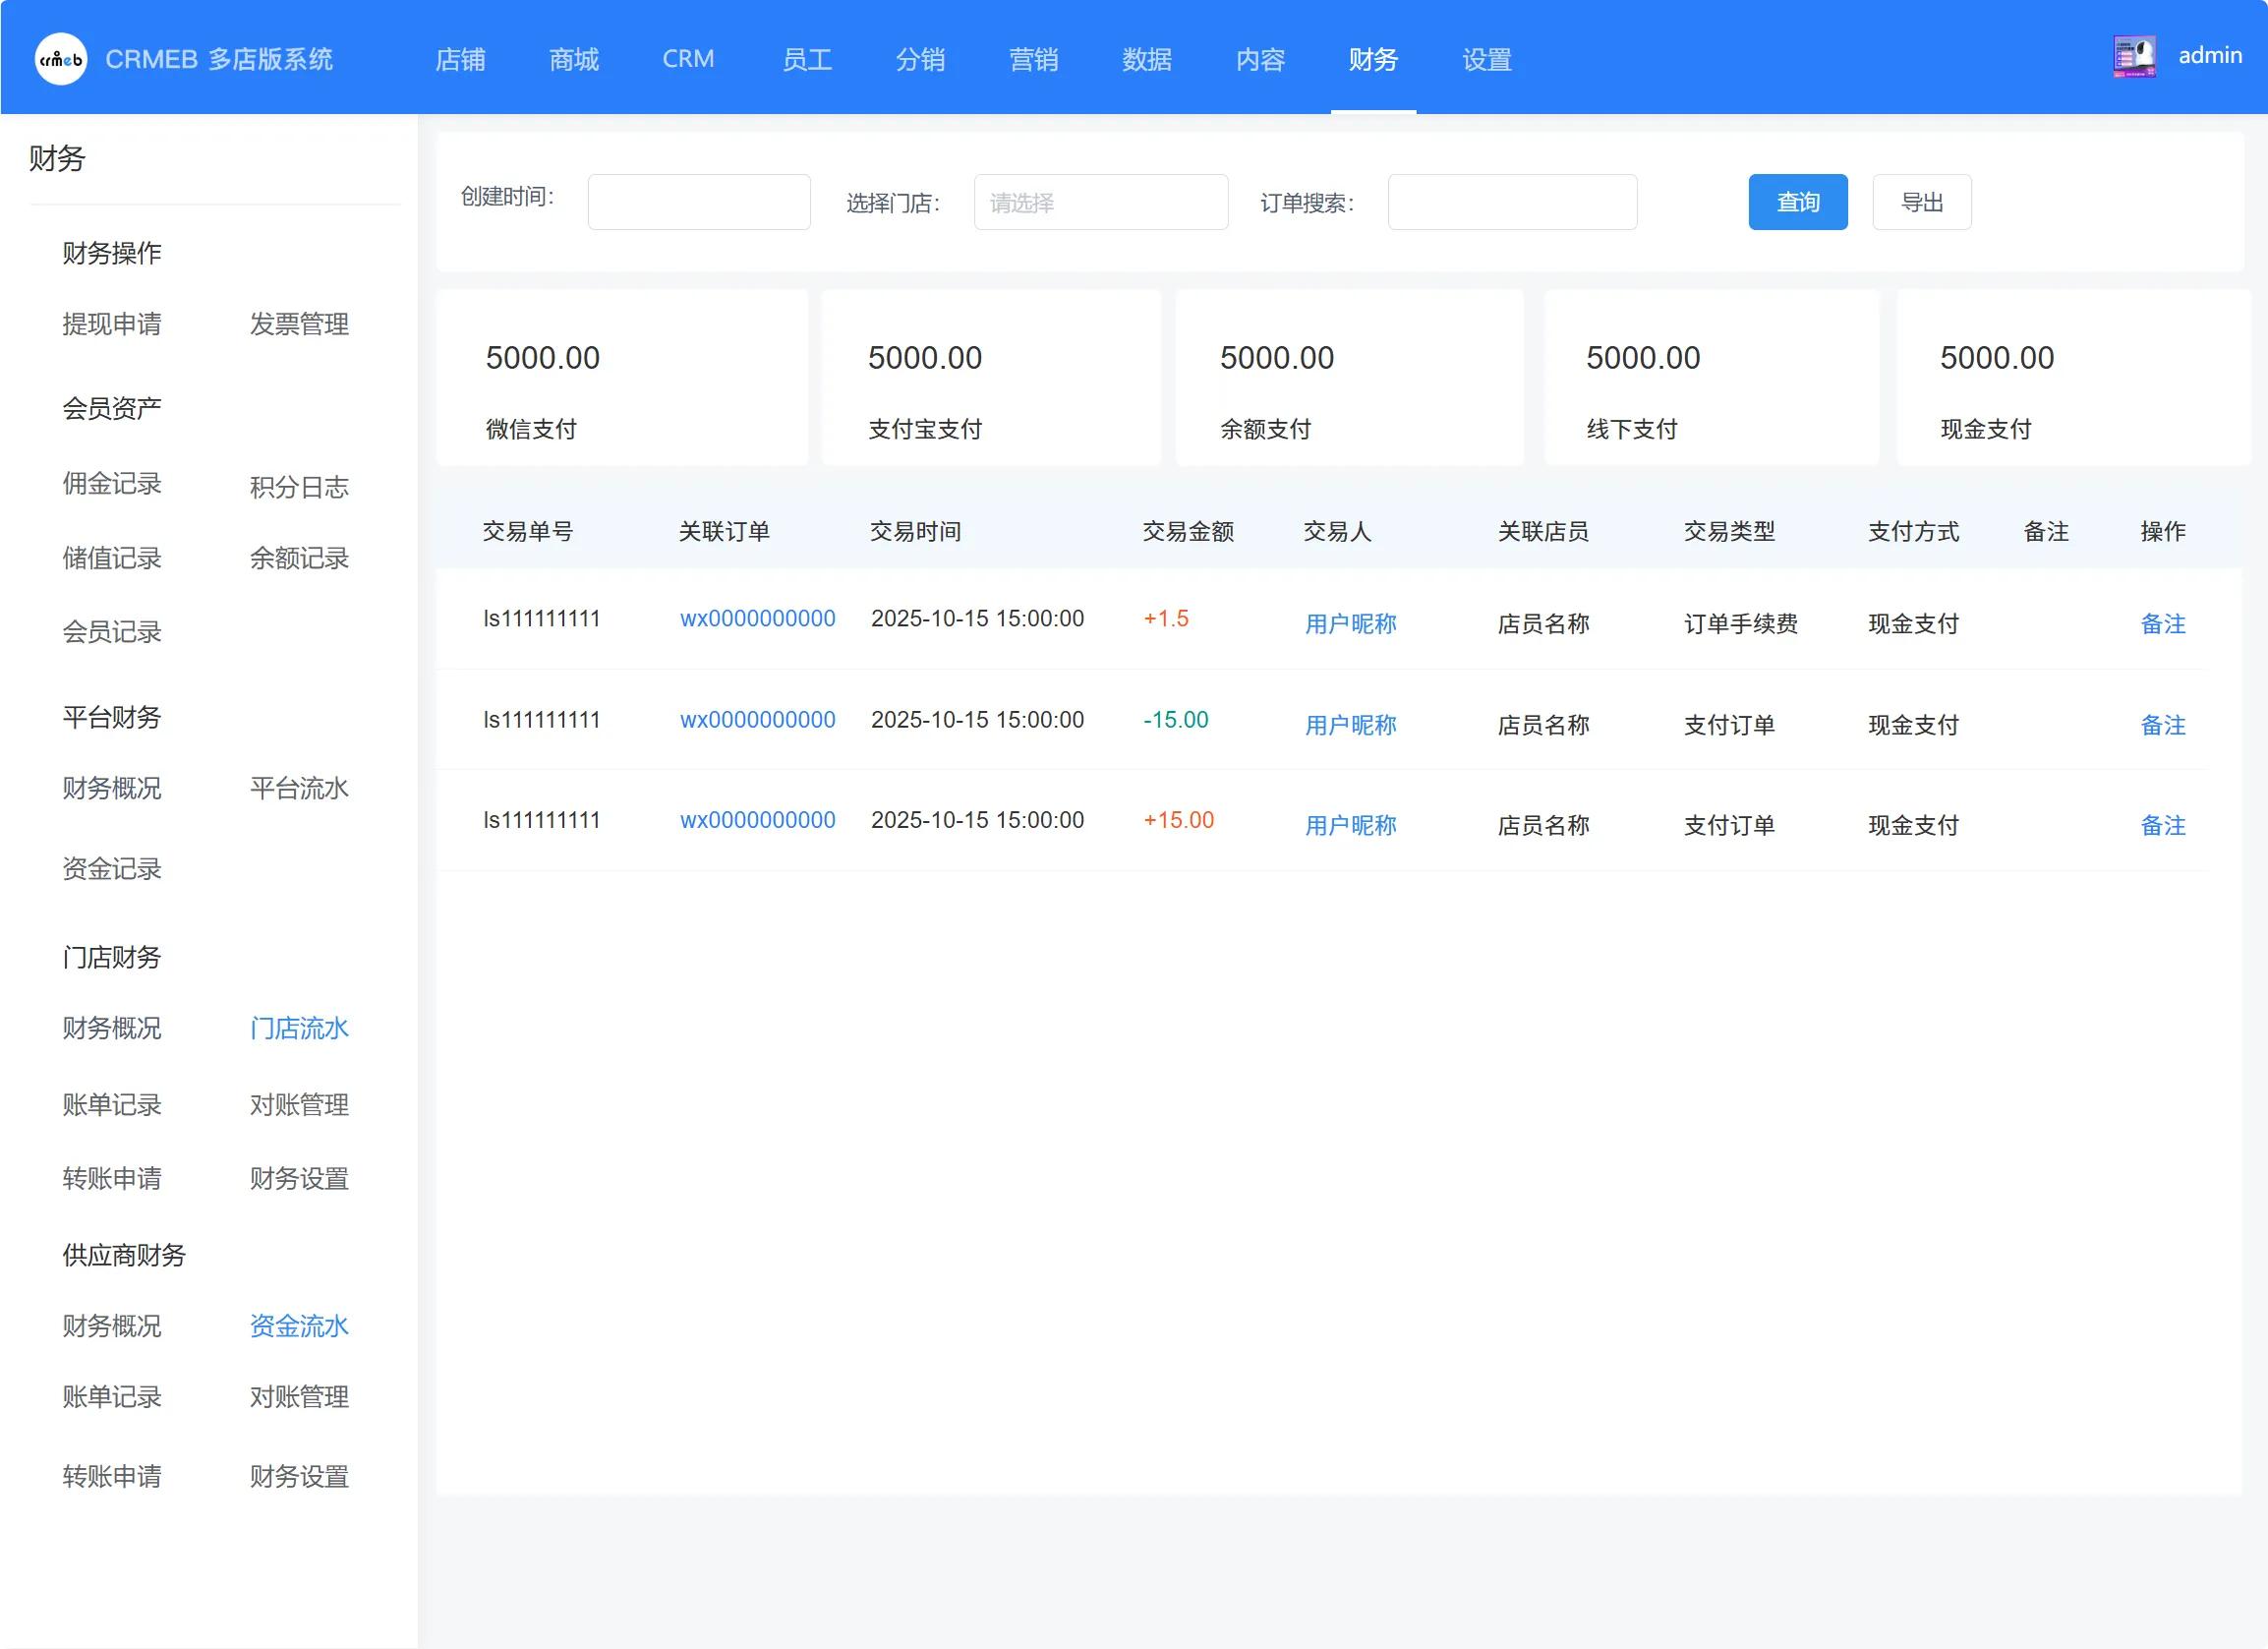
Task: Click the 订单搜索 input field
Action: click(x=1511, y=203)
